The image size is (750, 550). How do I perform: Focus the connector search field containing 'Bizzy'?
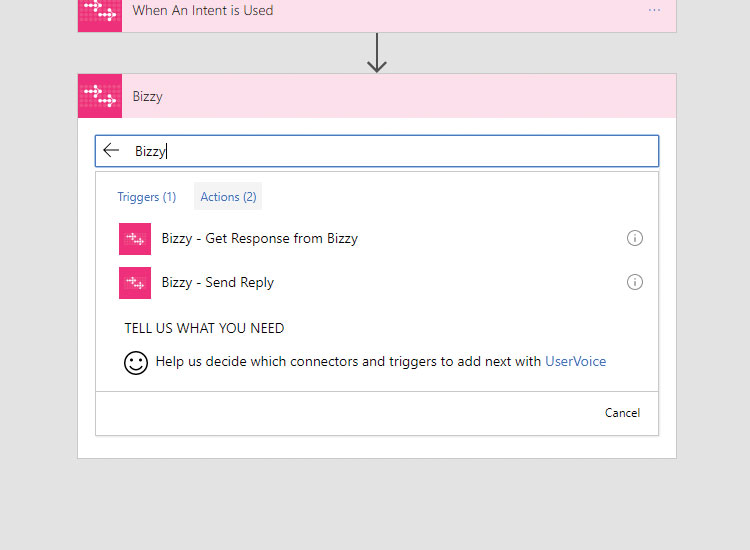pyautogui.click(x=377, y=151)
